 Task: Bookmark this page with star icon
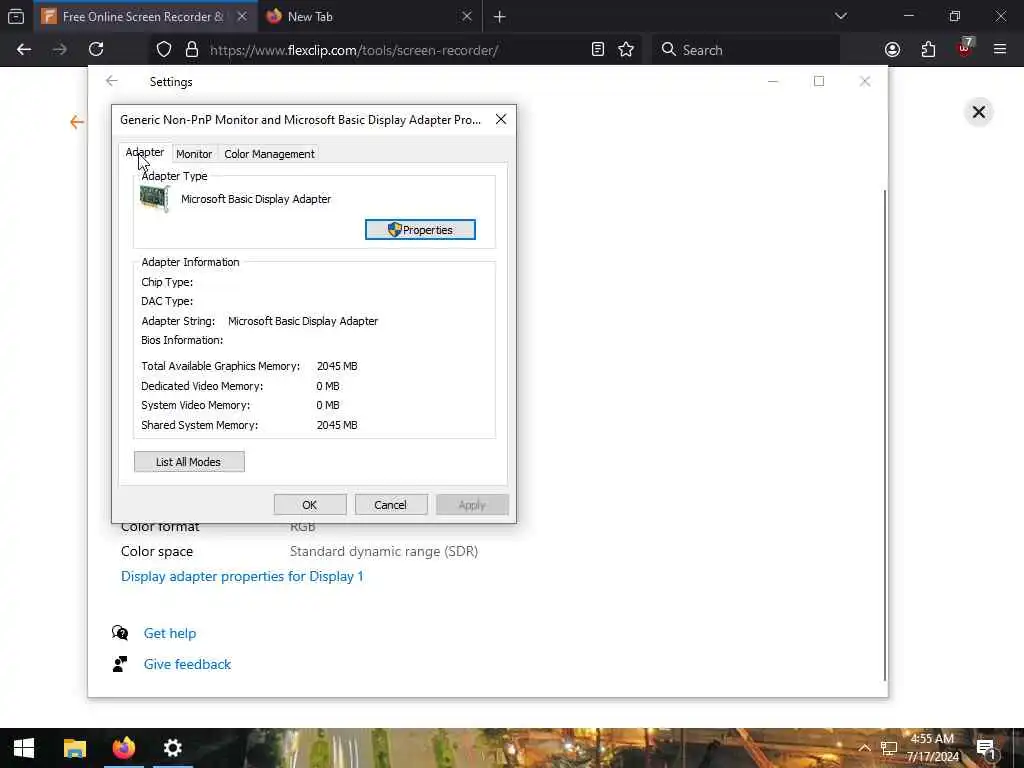tap(626, 50)
